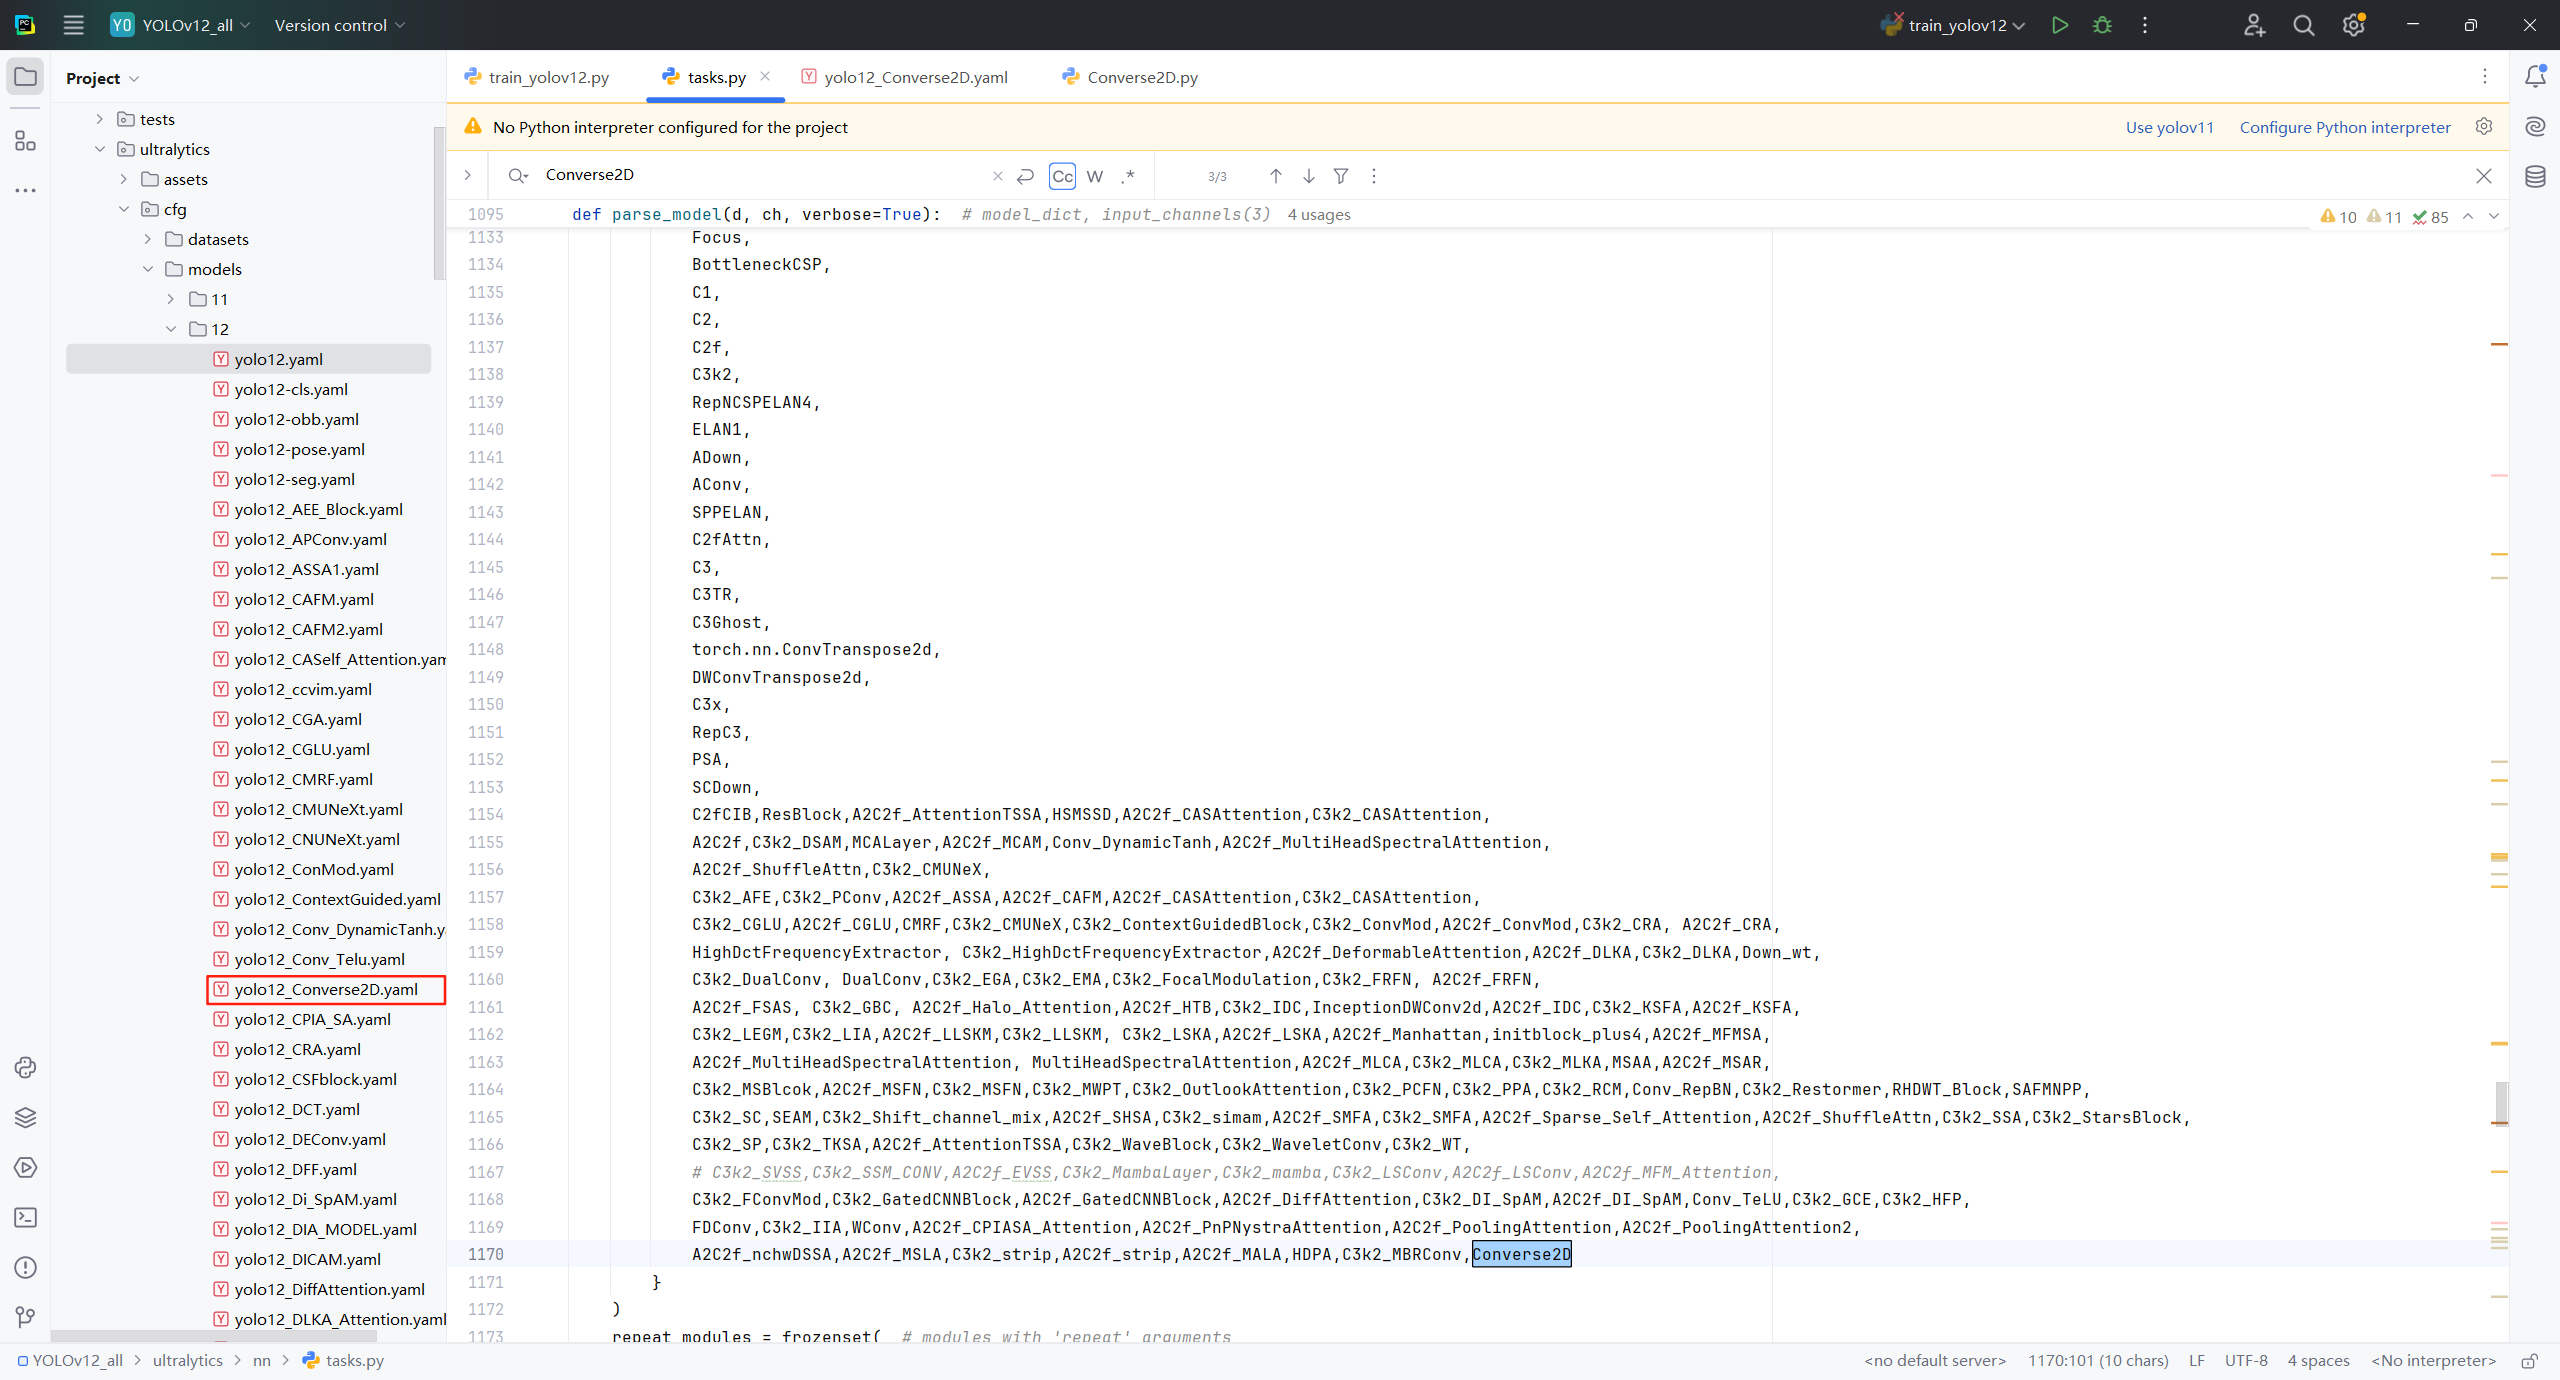Open the Version control menu
The height and width of the screenshot is (1380, 2560).
tap(339, 25)
